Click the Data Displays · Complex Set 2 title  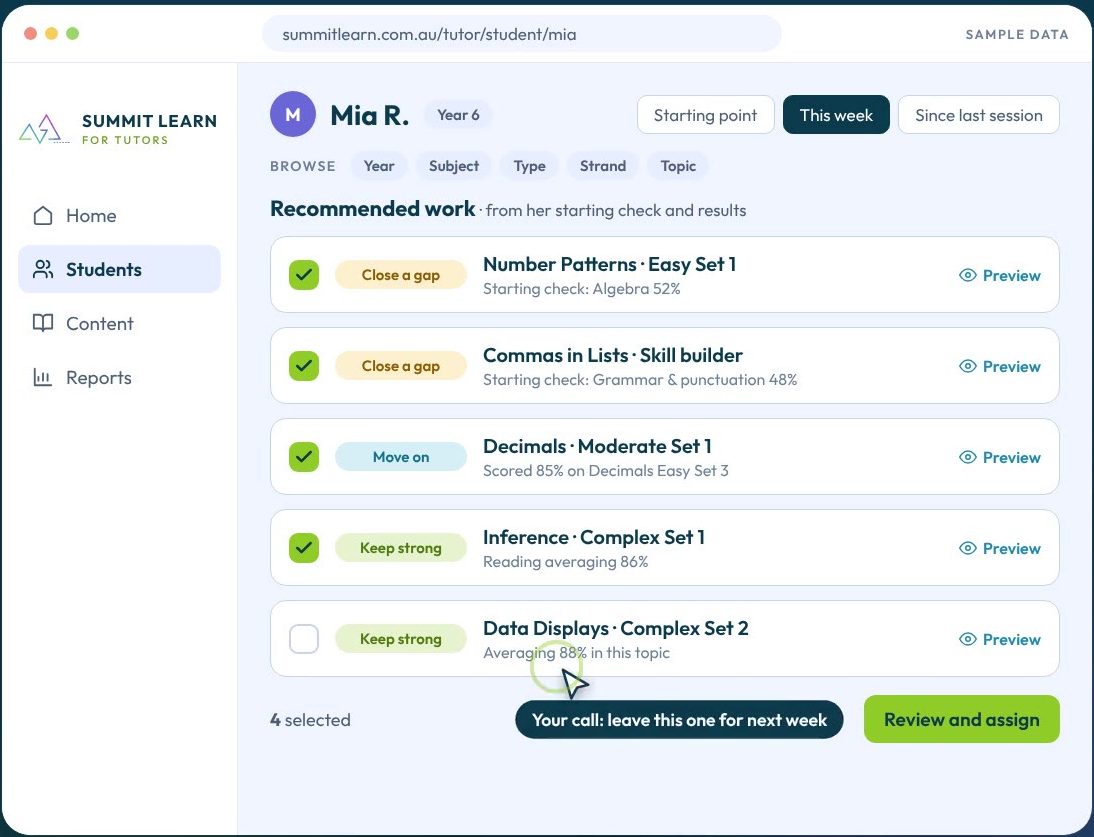click(x=615, y=628)
